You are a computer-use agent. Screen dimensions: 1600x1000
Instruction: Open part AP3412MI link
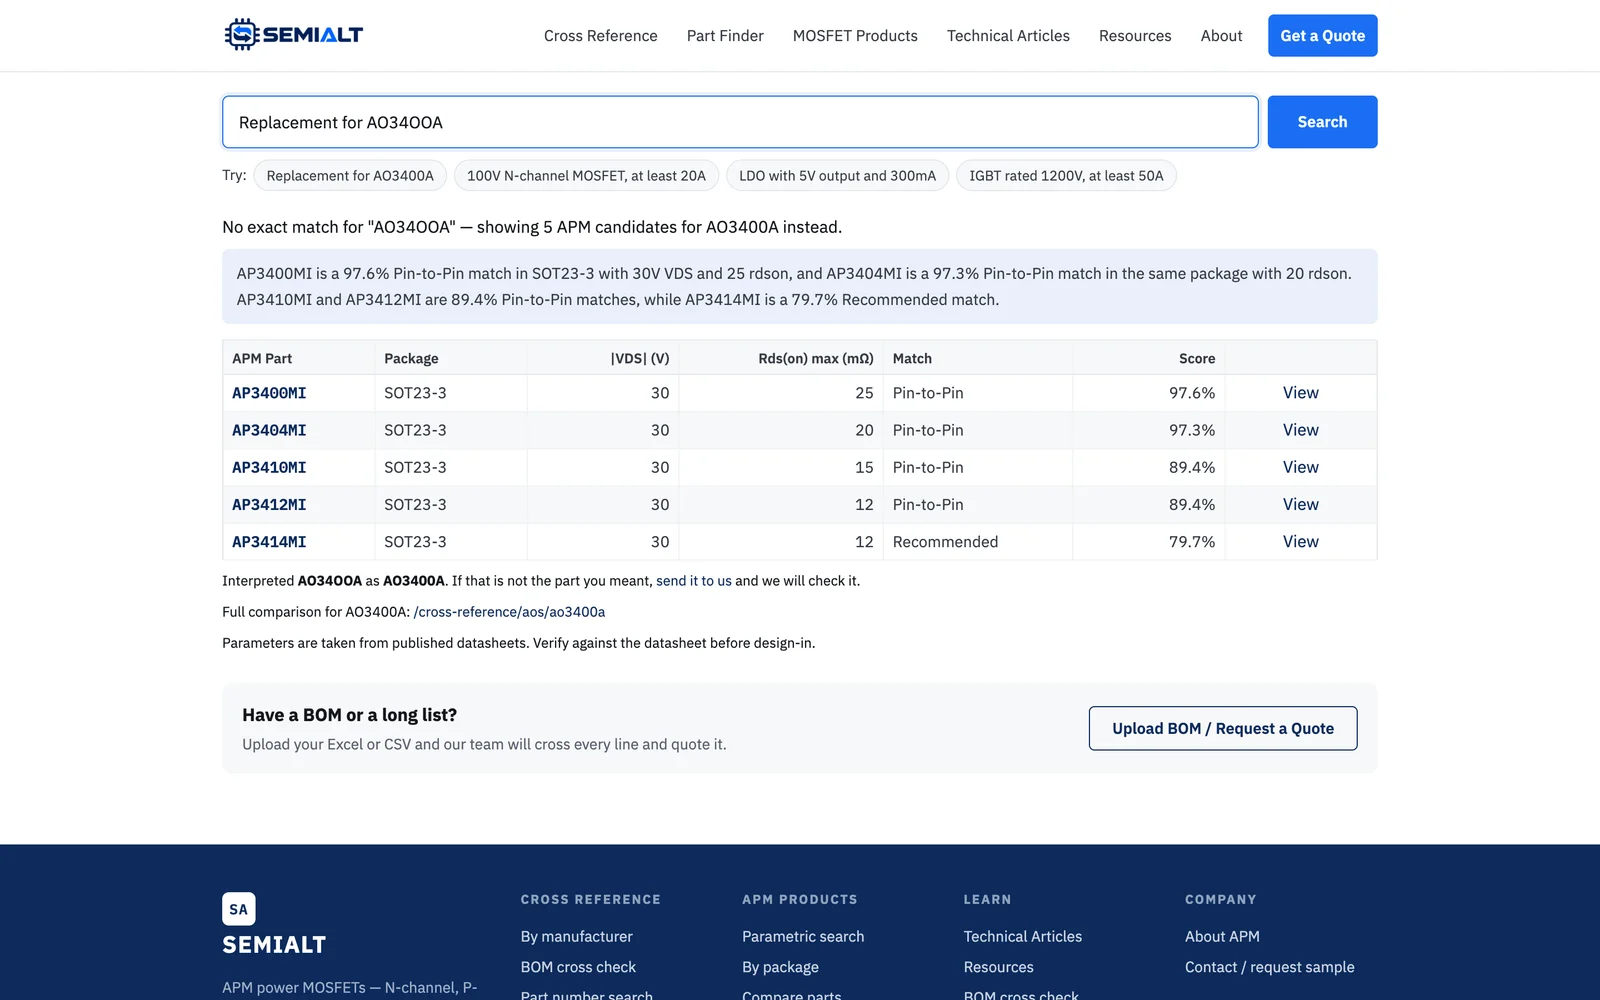[x=269, y=505]
